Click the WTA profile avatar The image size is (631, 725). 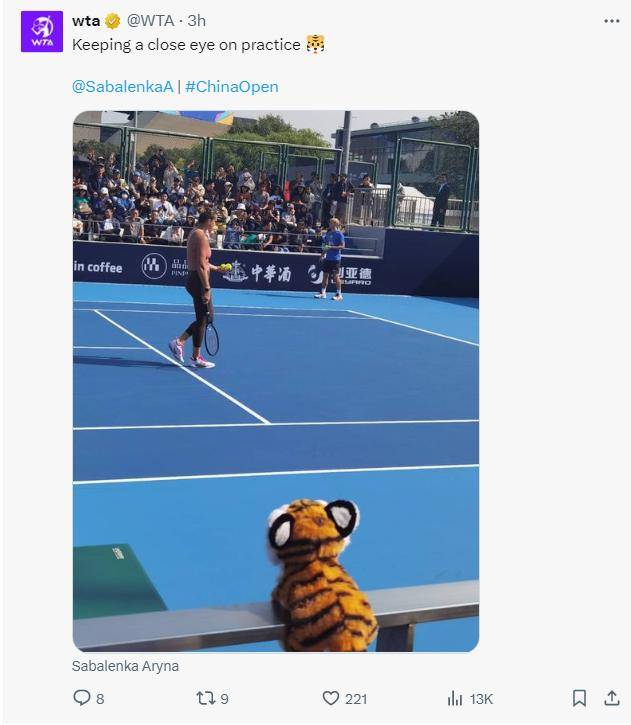pyautogui.click(x=42, y=31)
